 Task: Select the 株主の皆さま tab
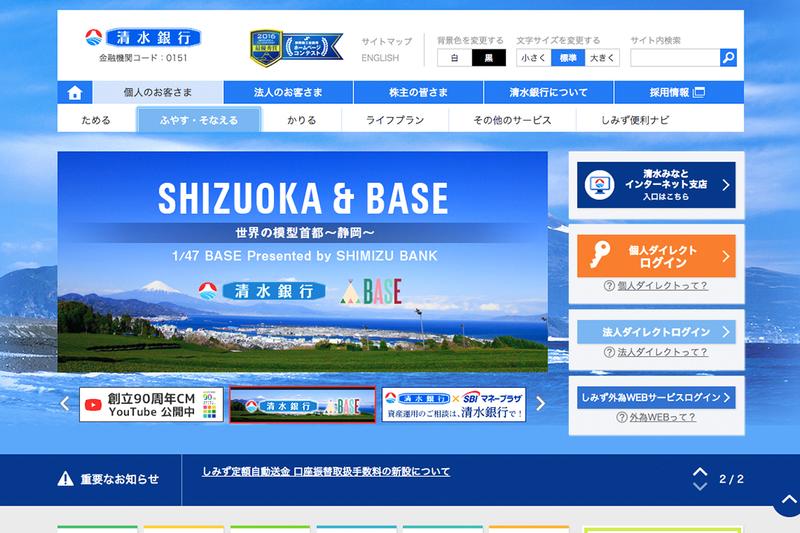tap(418, 92)
